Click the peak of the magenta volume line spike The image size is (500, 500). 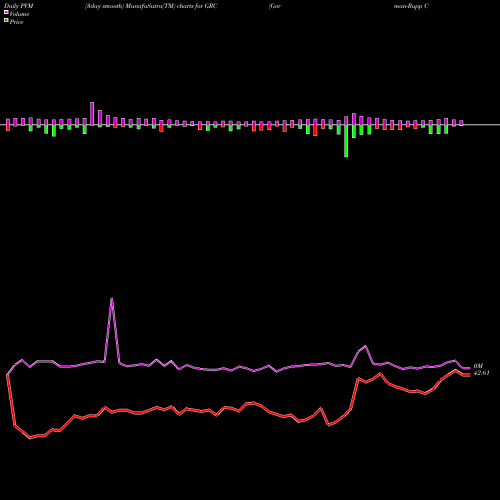(112, 298)
